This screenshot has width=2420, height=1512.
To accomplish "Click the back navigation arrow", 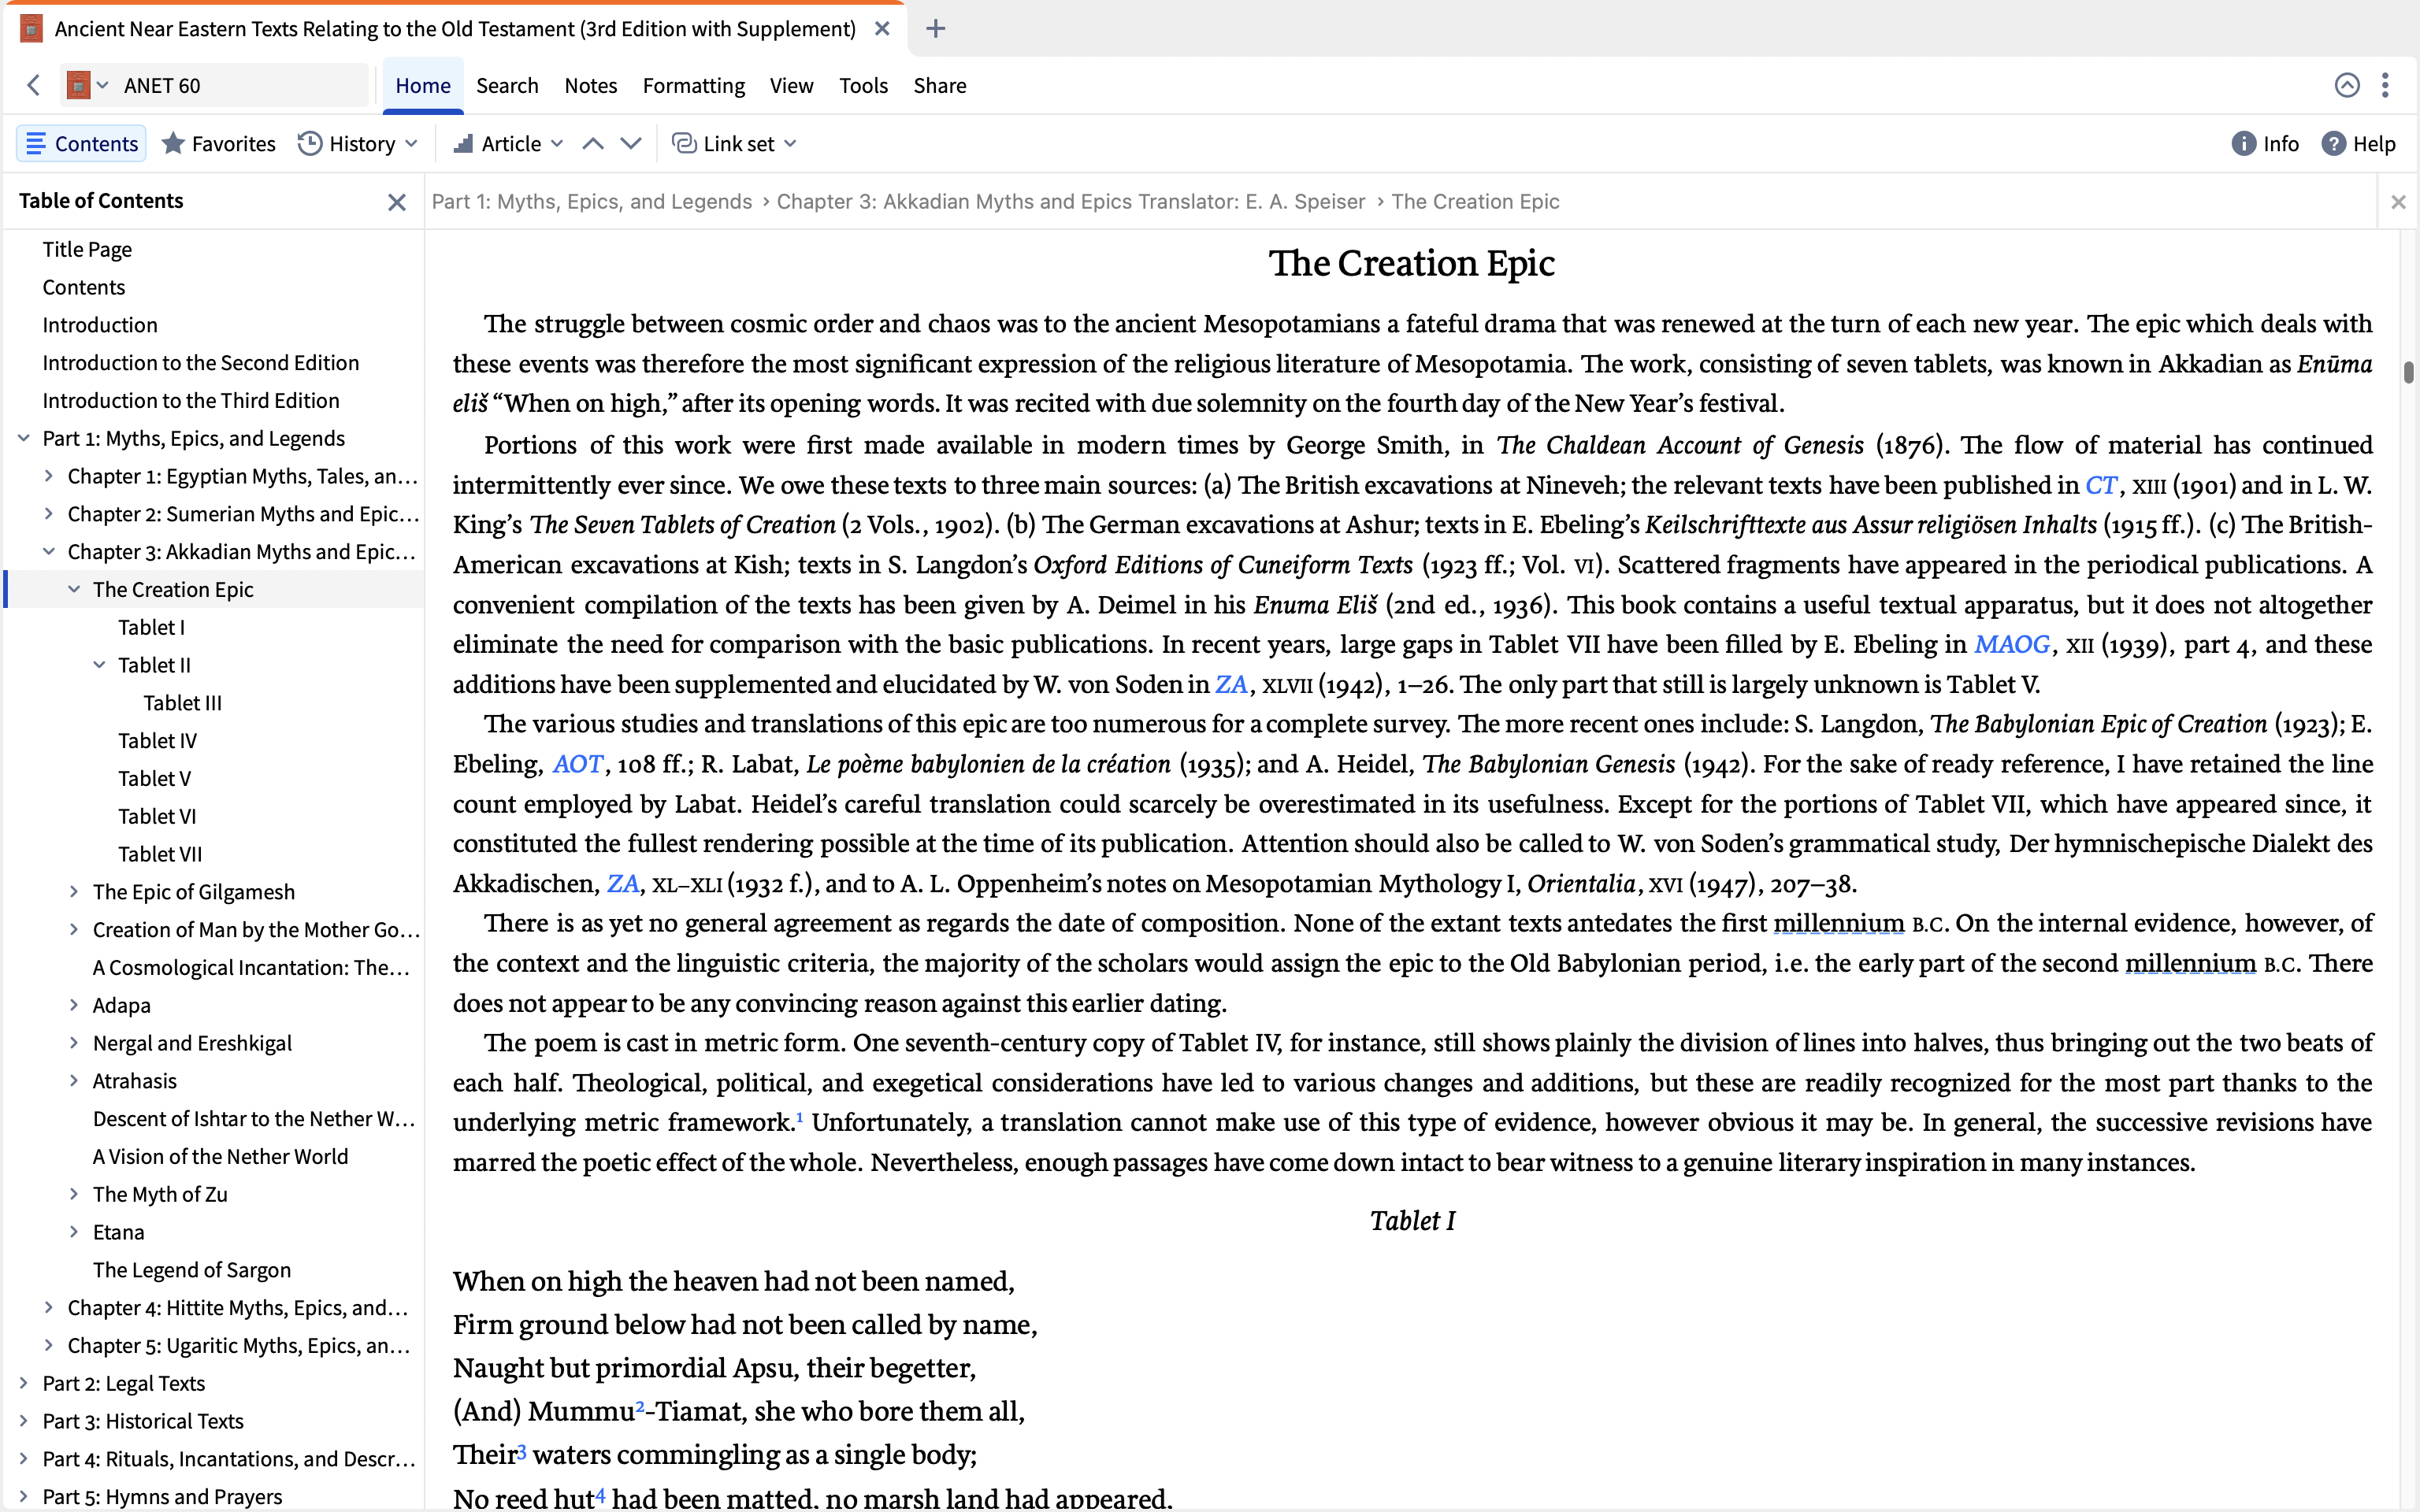I will coord(34,85).
